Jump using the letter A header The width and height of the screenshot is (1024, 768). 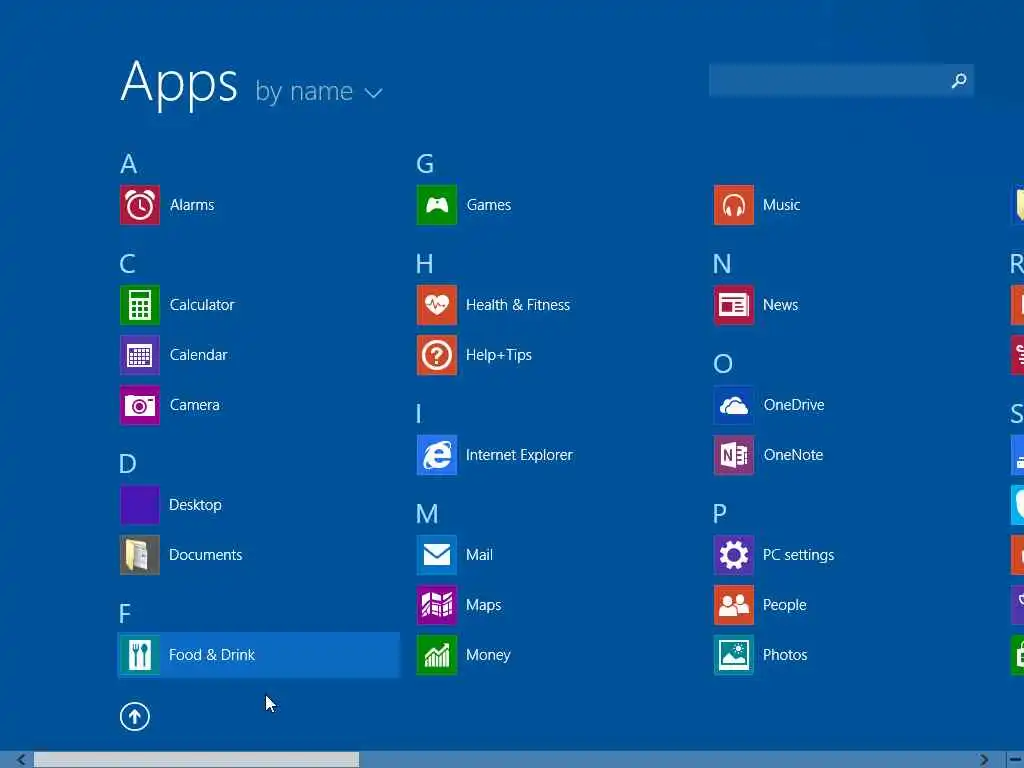point(129,164)
